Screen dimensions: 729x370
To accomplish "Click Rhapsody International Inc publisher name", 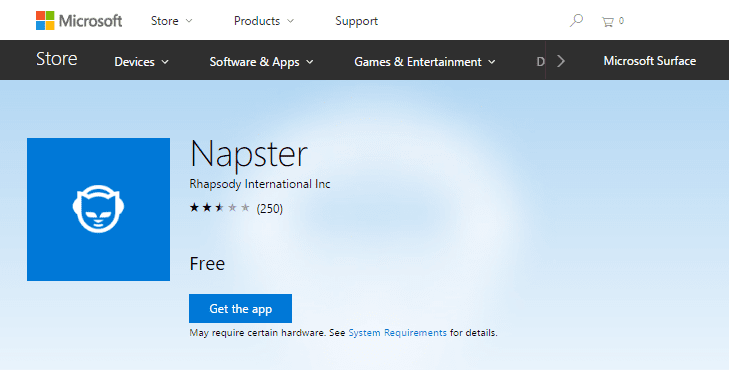I will pyautogui.click(x=260, y=184).
